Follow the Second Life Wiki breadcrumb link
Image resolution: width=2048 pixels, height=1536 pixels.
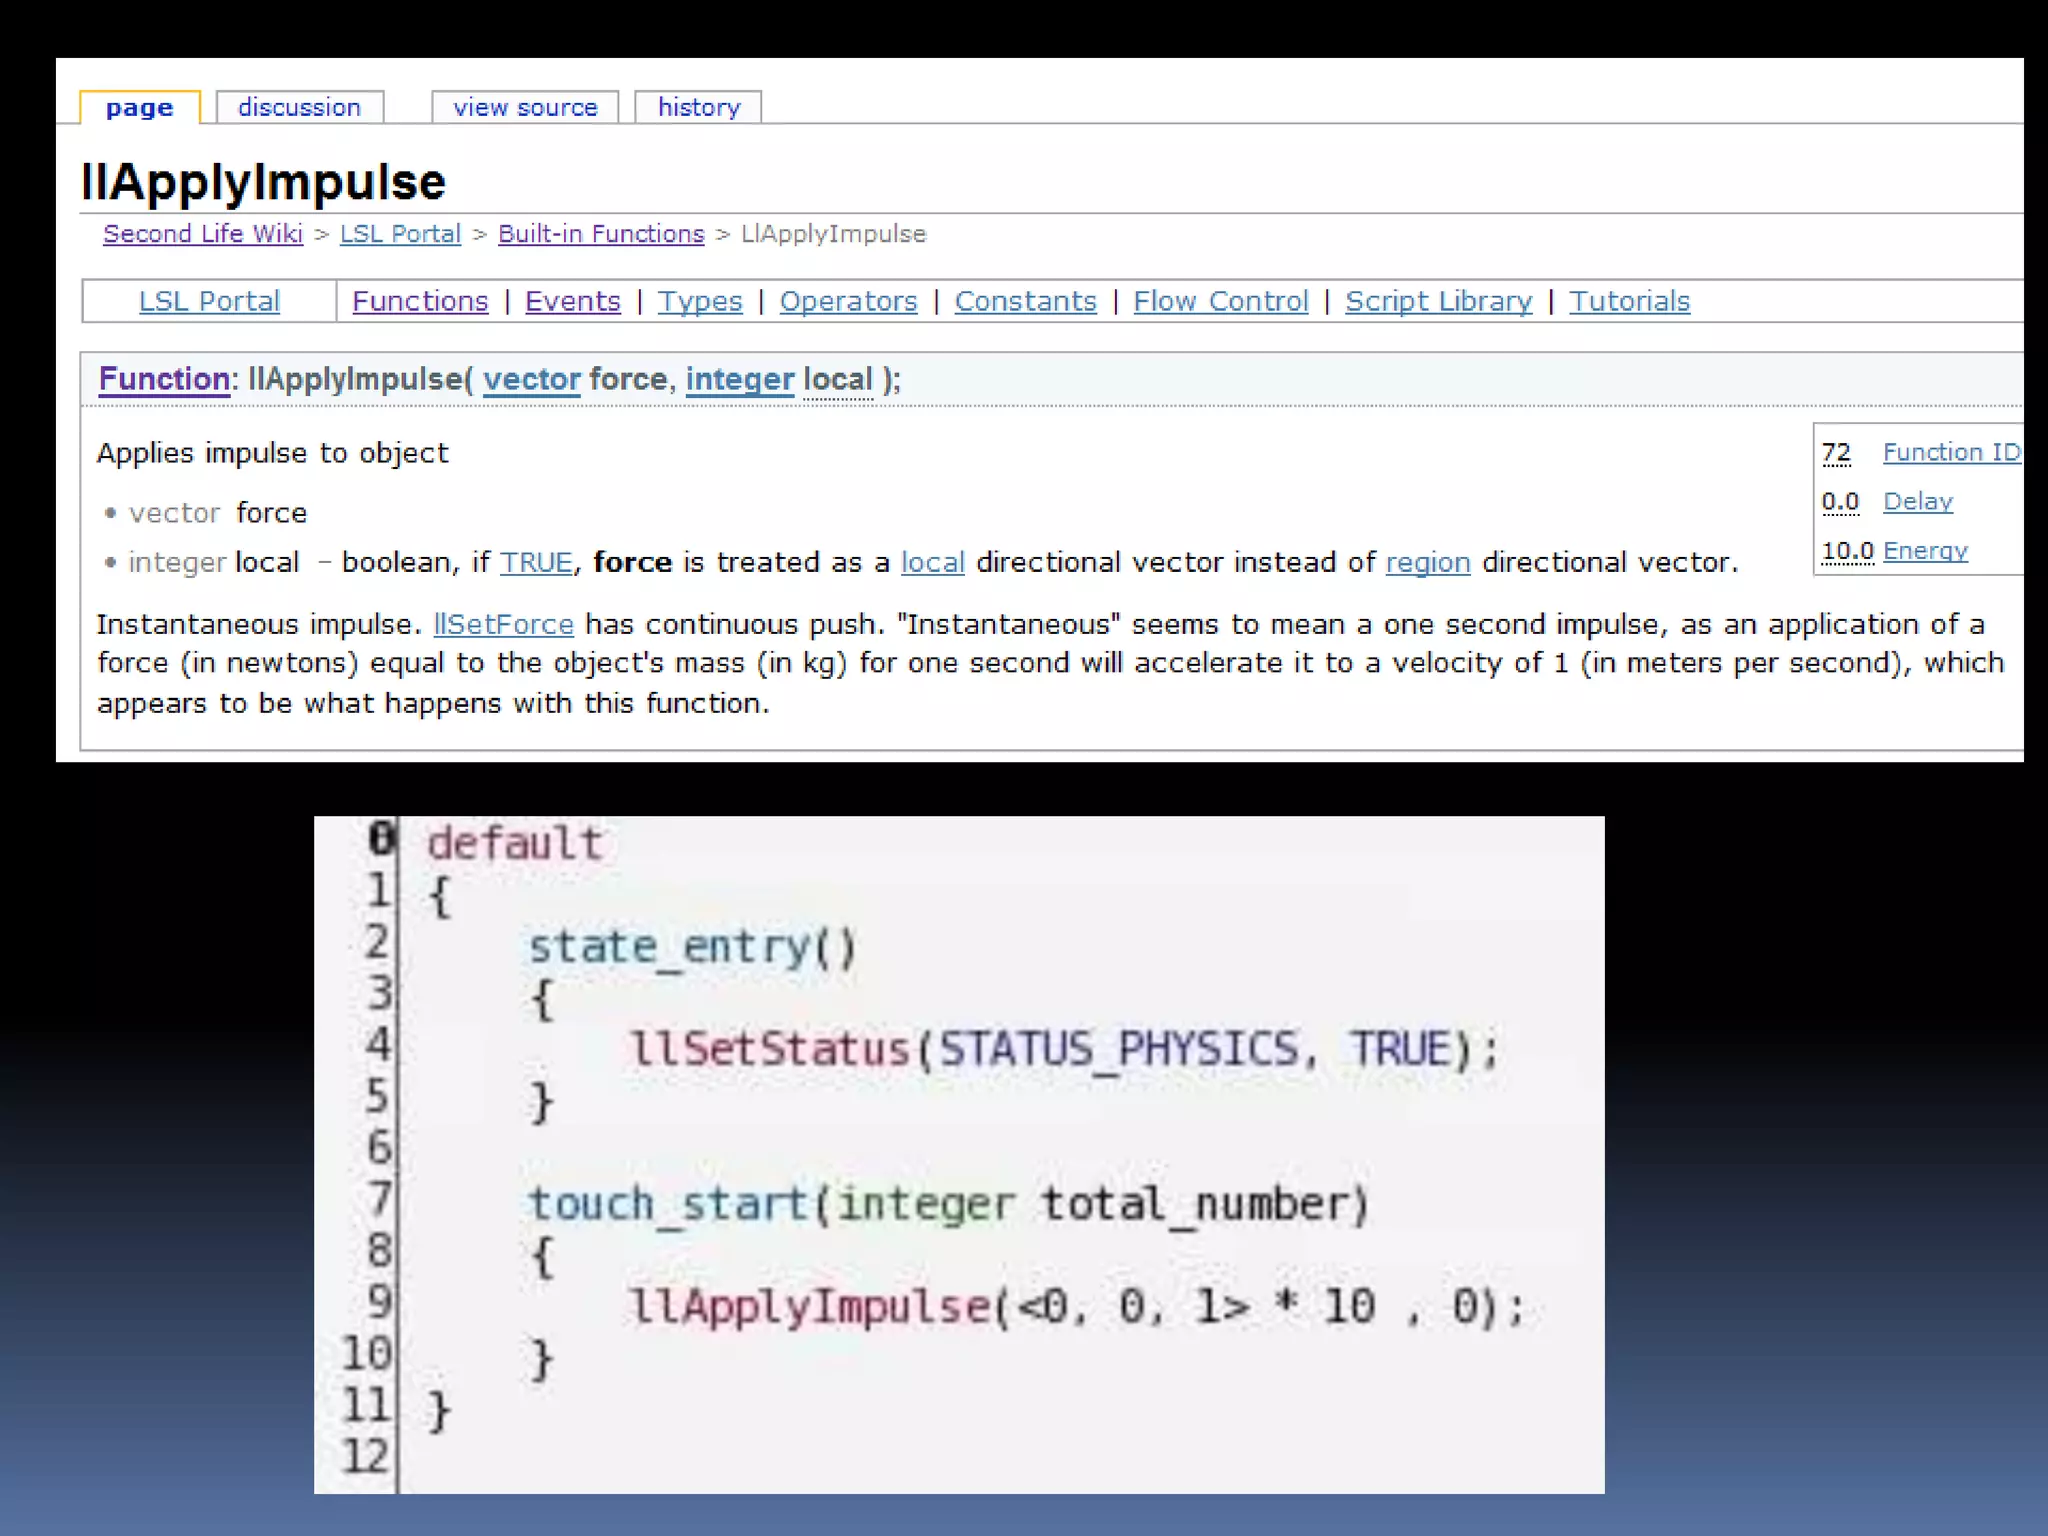click(202, 234)
